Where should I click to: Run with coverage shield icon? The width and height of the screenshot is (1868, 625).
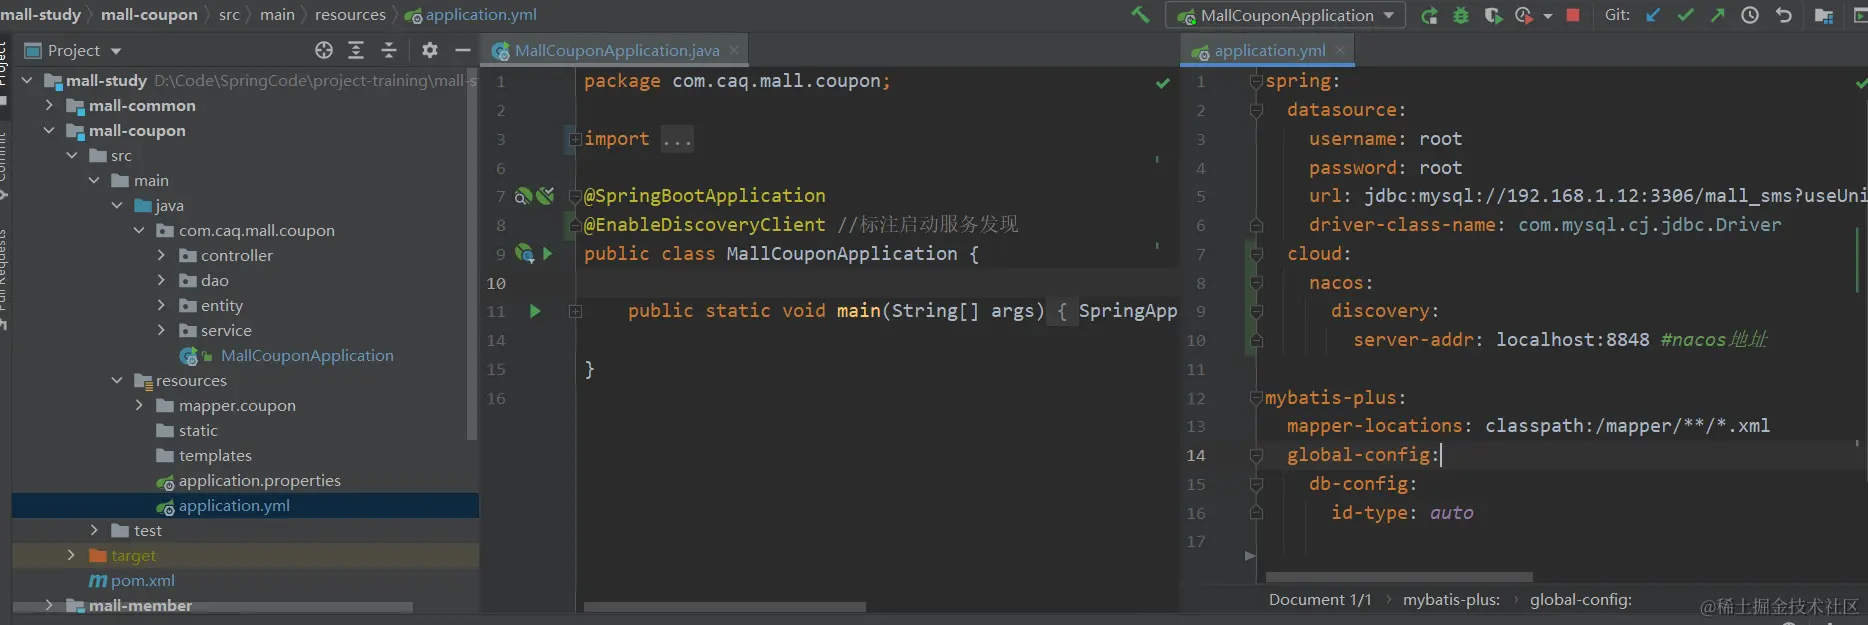(x=1493, y=15)
